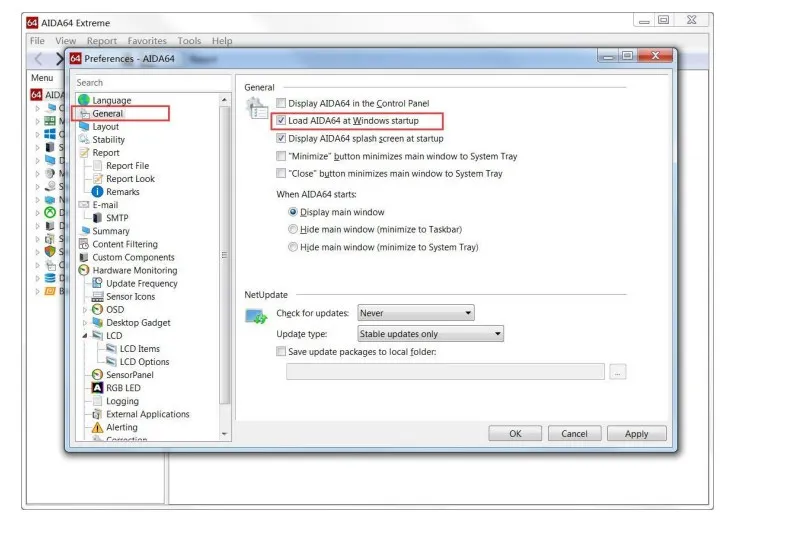
Task: Click the OK button
Action: [x=515, y=434]
